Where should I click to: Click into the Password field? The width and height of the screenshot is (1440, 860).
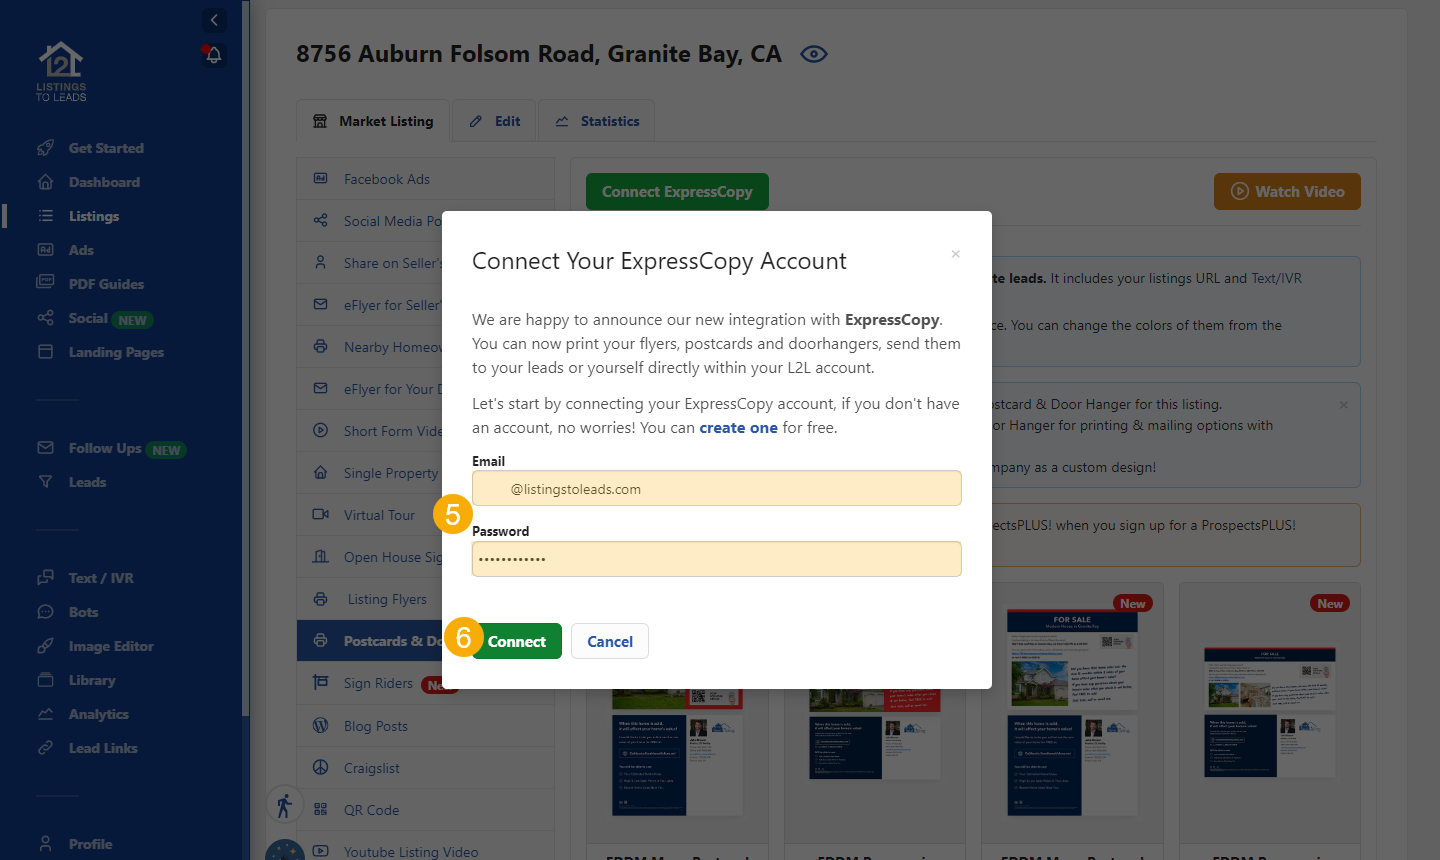tap(717, 559)
